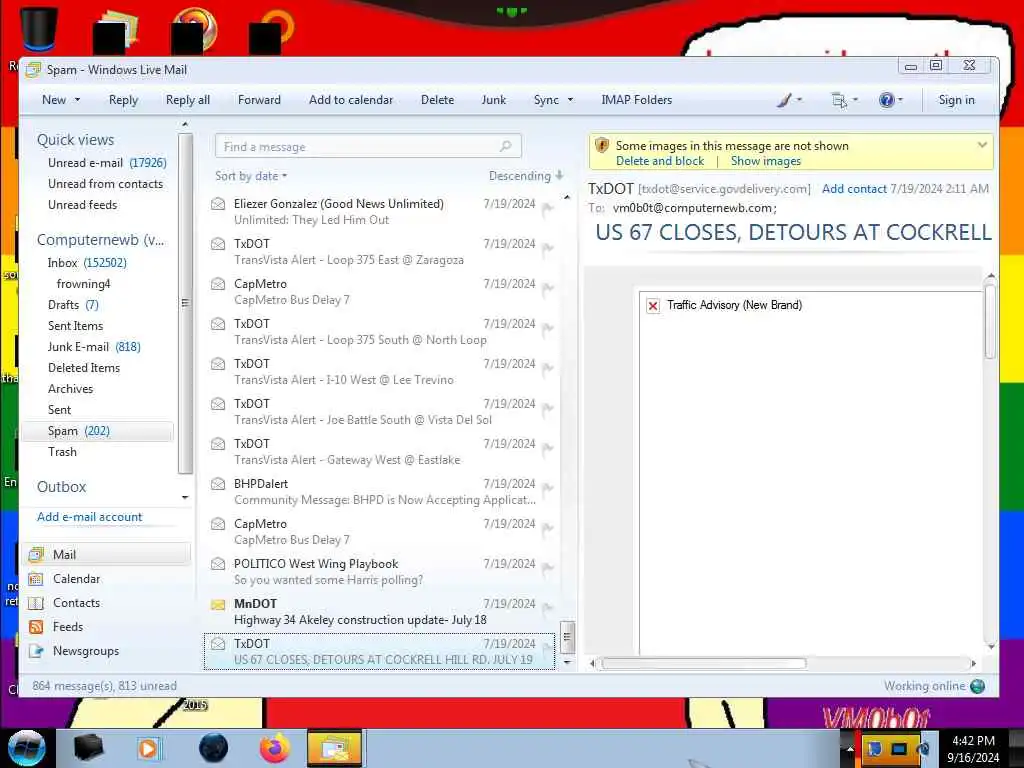This screenshot has height=768, width=1024.
Task: Flag the POLITICO West Wing Playbook message
Action: (x=548, y=568)
